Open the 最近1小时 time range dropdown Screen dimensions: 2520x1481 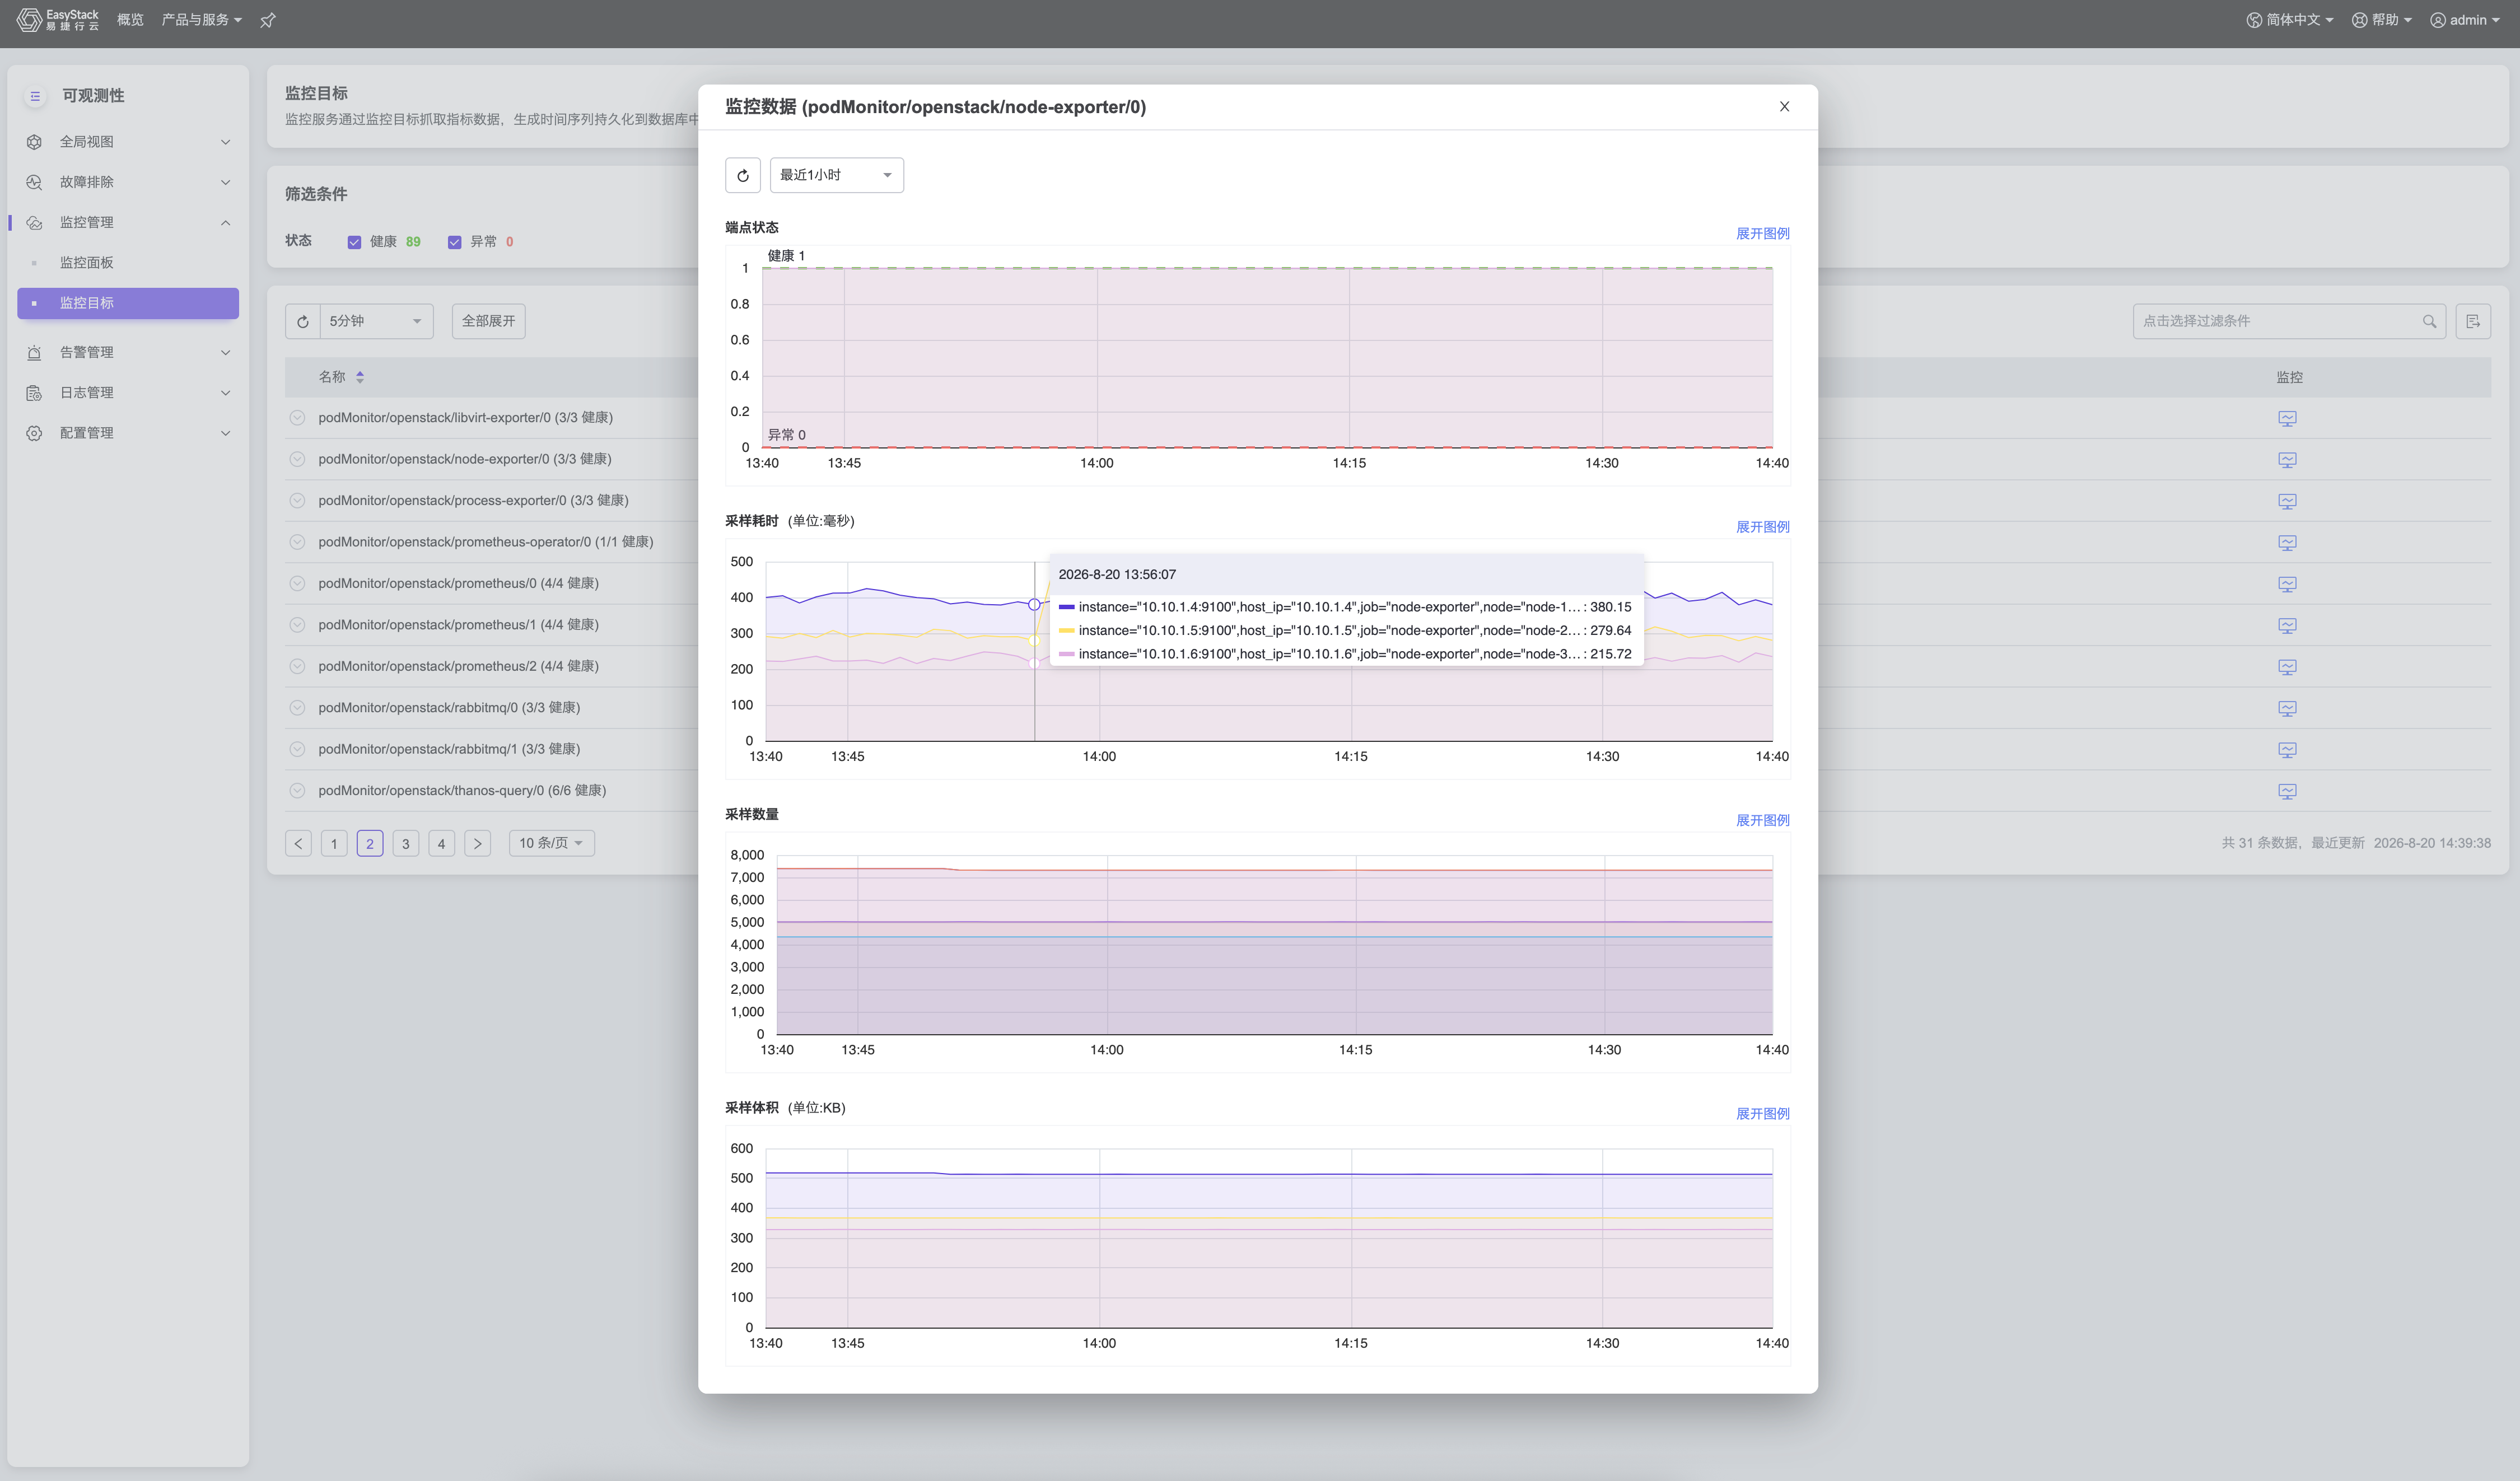click(836, 175)
